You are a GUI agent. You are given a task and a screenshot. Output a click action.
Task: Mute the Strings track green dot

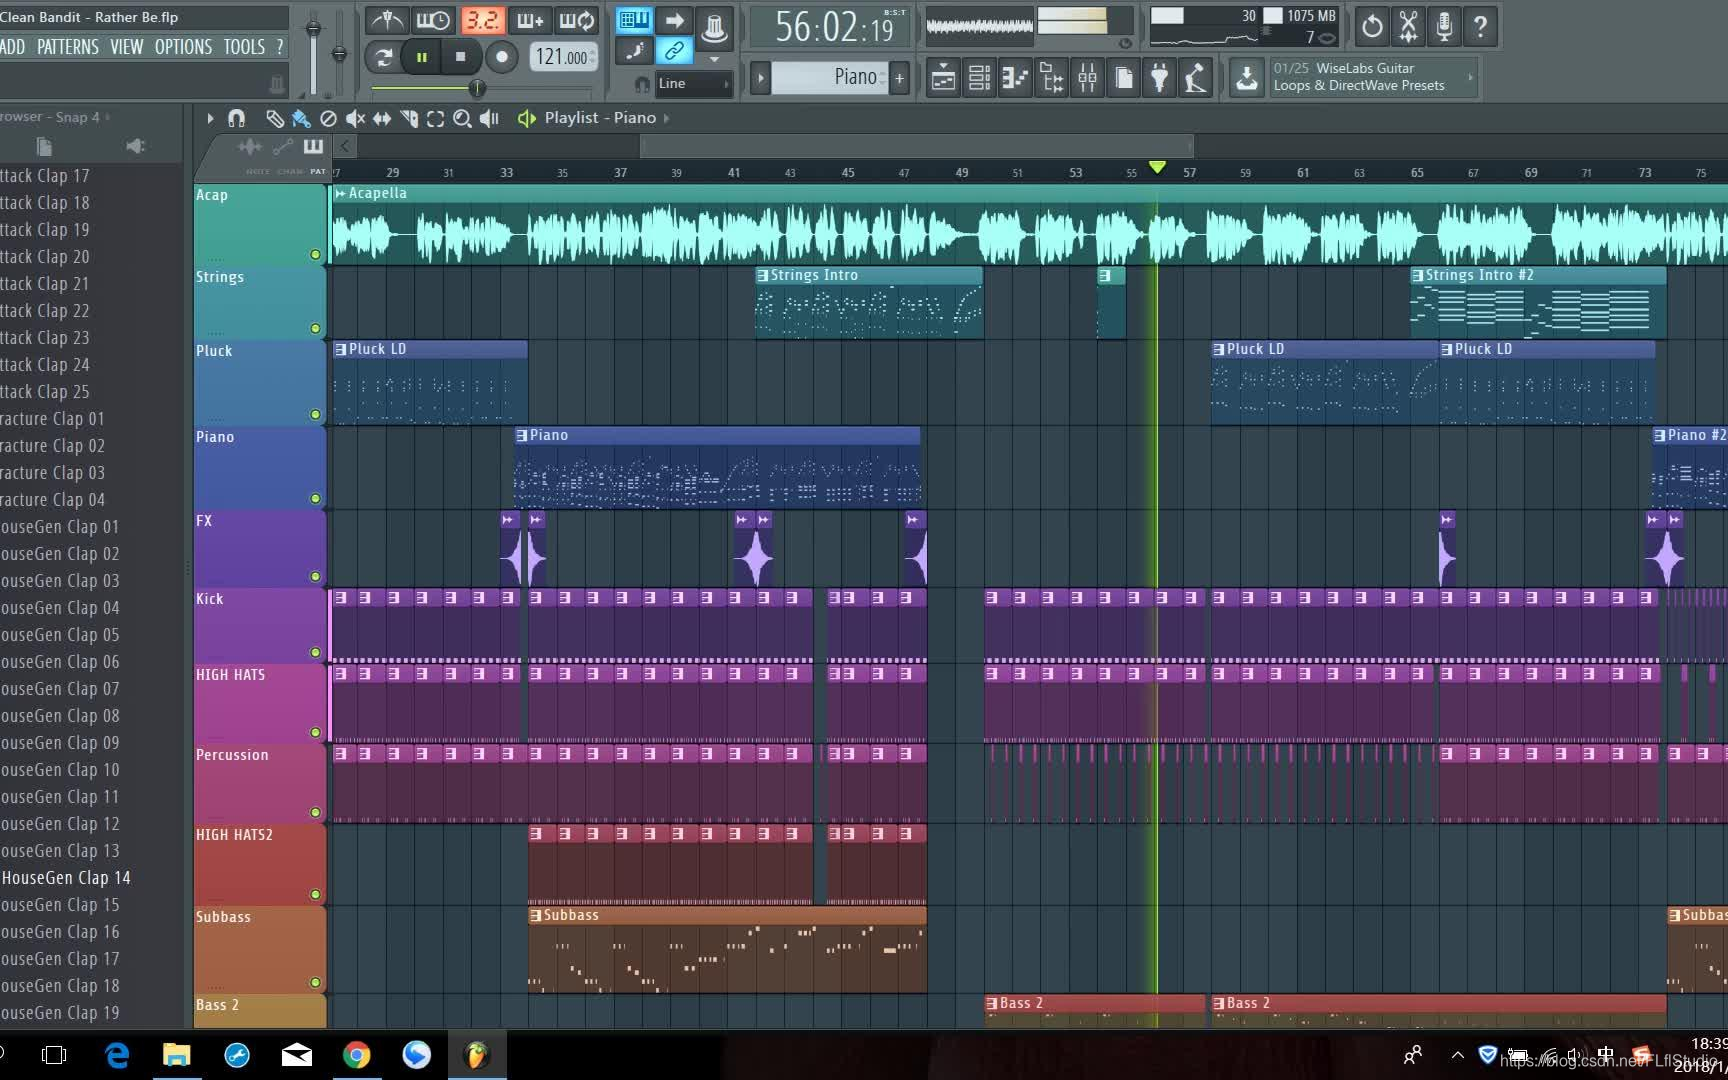[315, 328]
